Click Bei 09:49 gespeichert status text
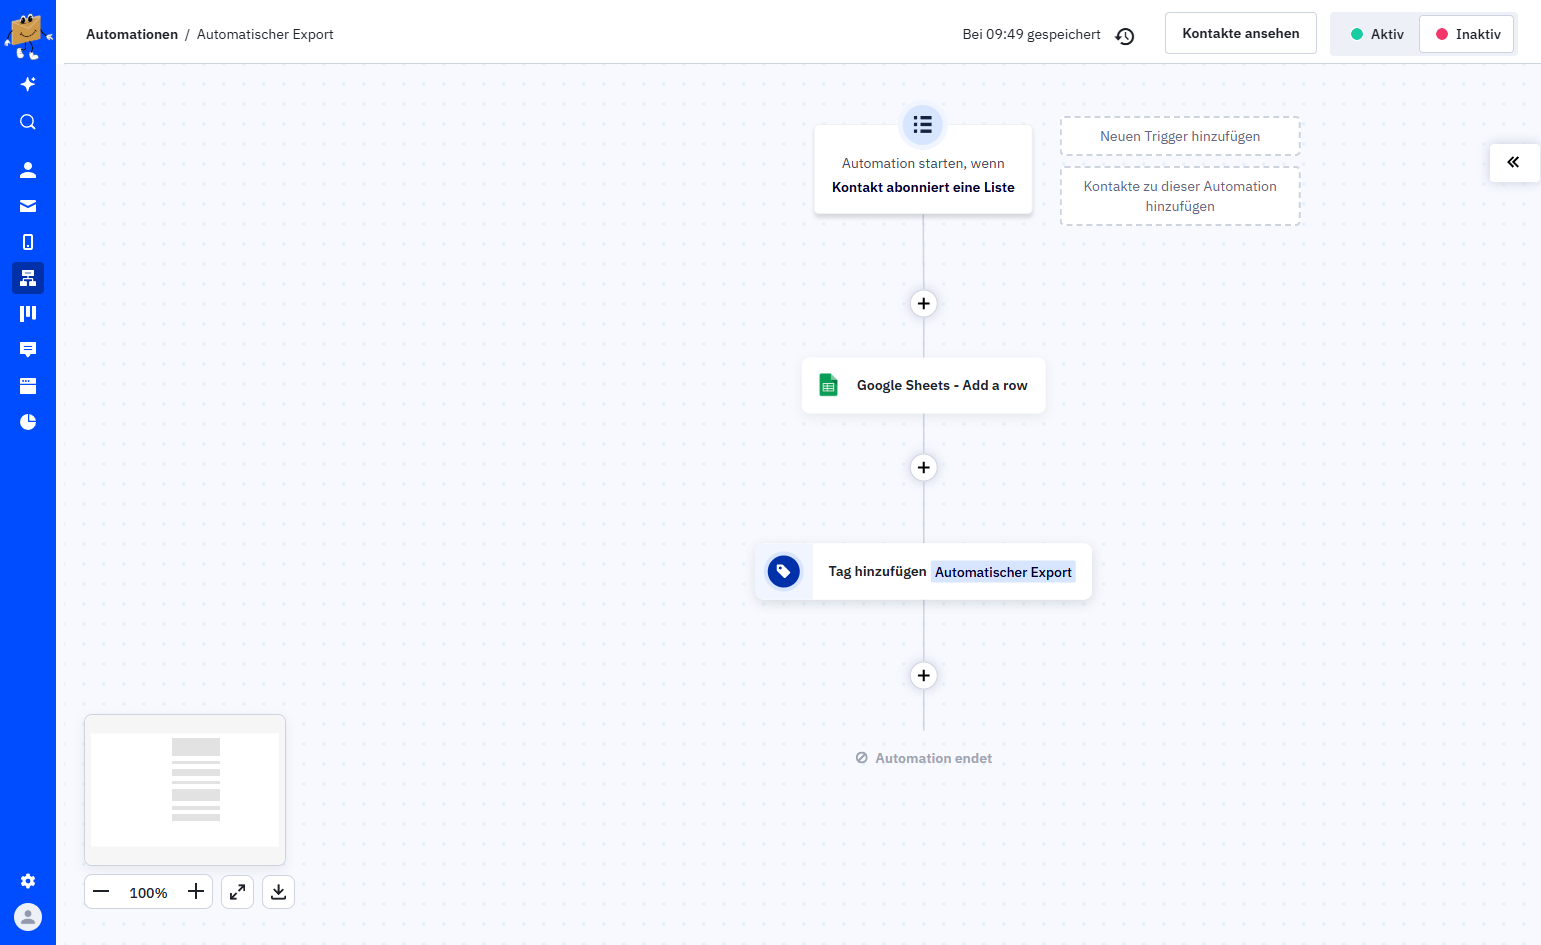1541x945 pixels. pyautogui.click(x=1031, y=34)
